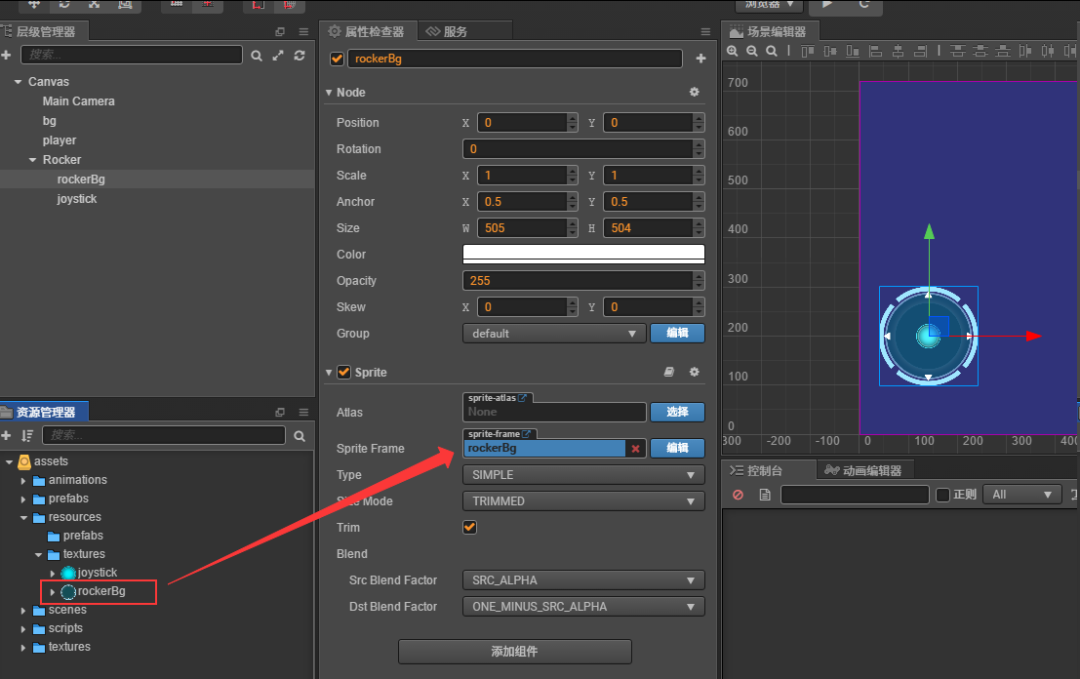Switch to the 动画编辑器 tab
The height and width of the screenshot is (679, 1080).
[864, 470]
